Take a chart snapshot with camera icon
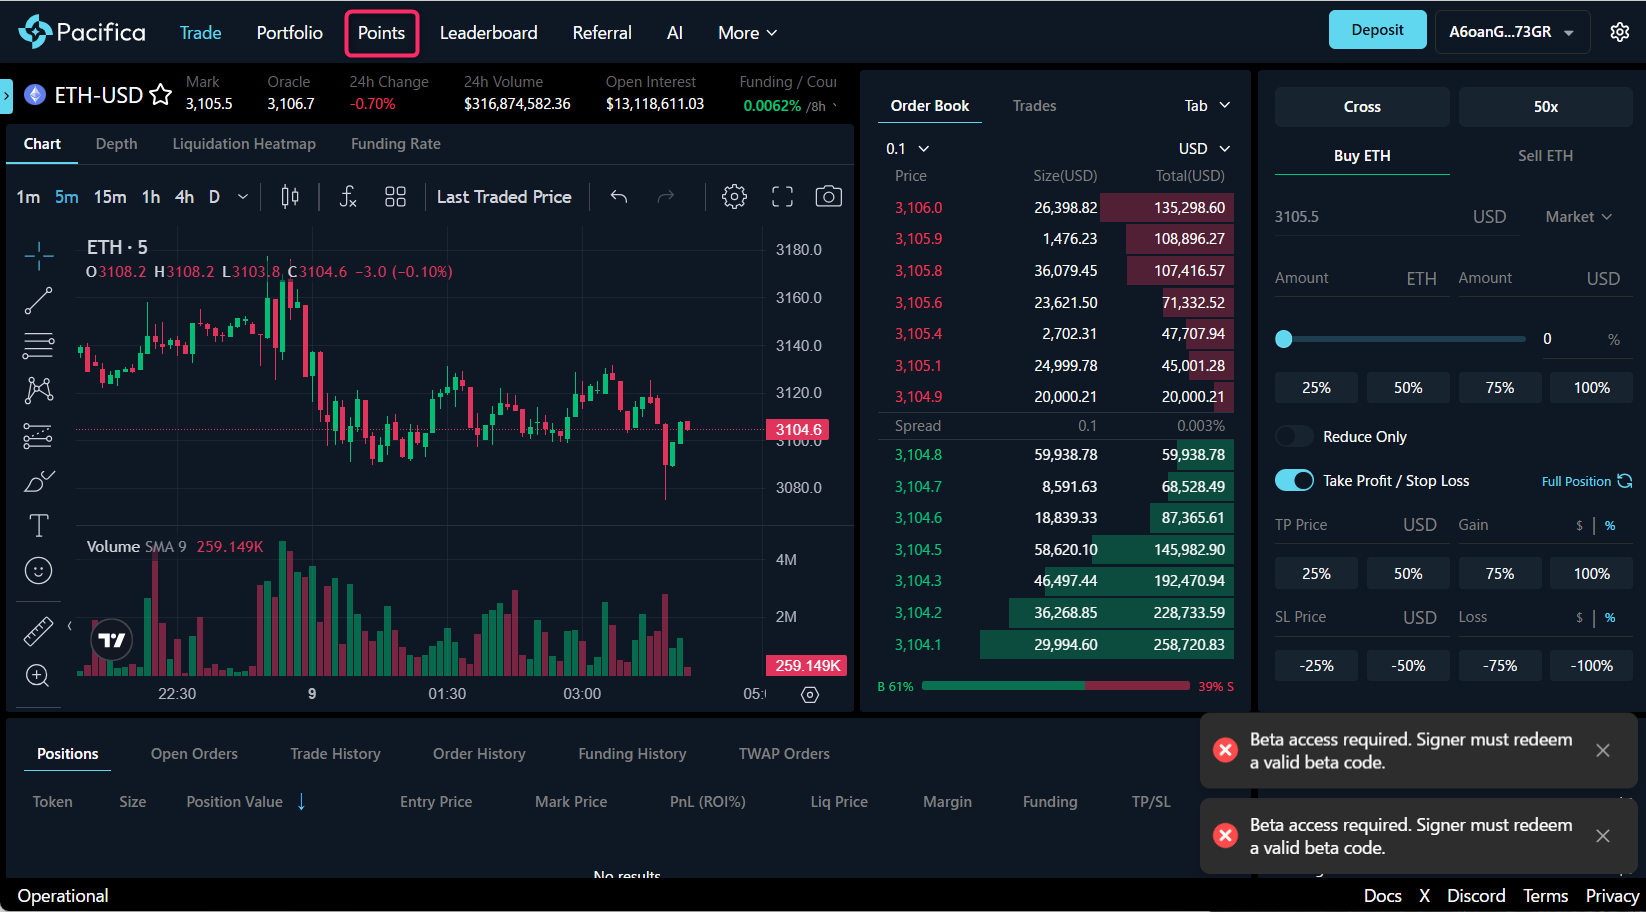 coord(828,197)
